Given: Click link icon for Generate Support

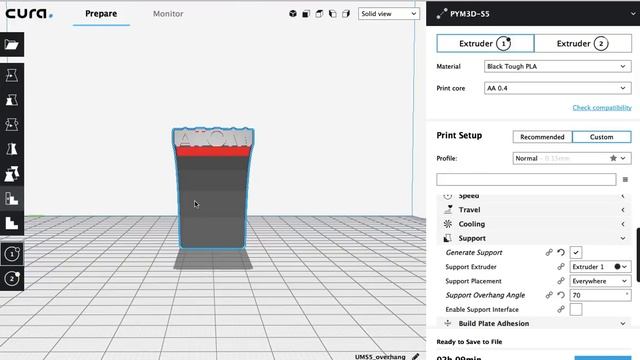Looking at the screenshot, I should 549,253.
